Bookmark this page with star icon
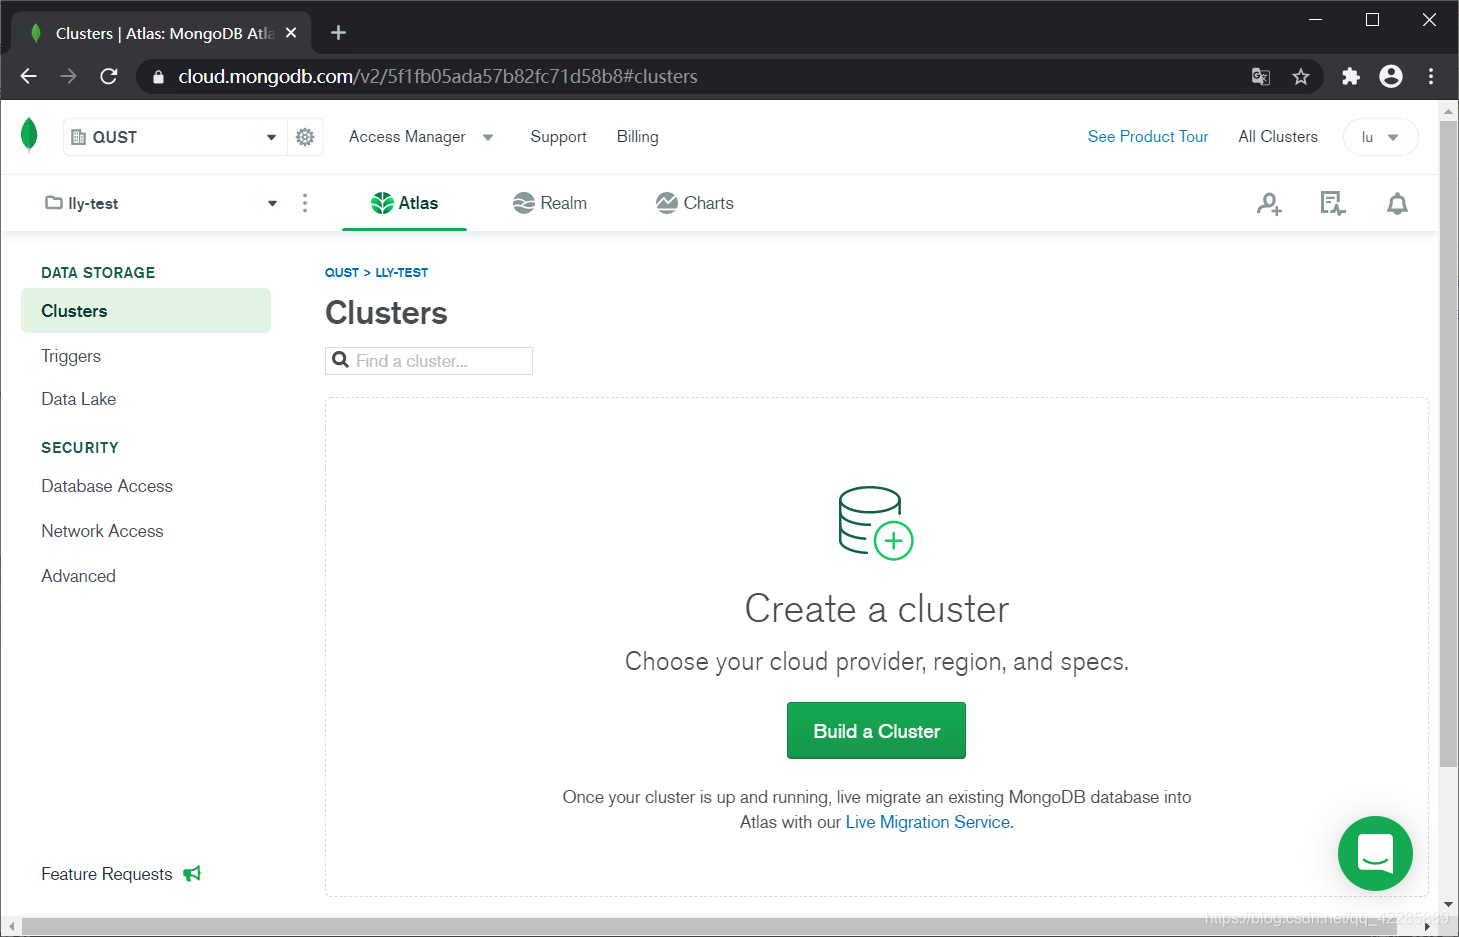Viewport: 1459px width, 937px height. (x=1301, y=76)
